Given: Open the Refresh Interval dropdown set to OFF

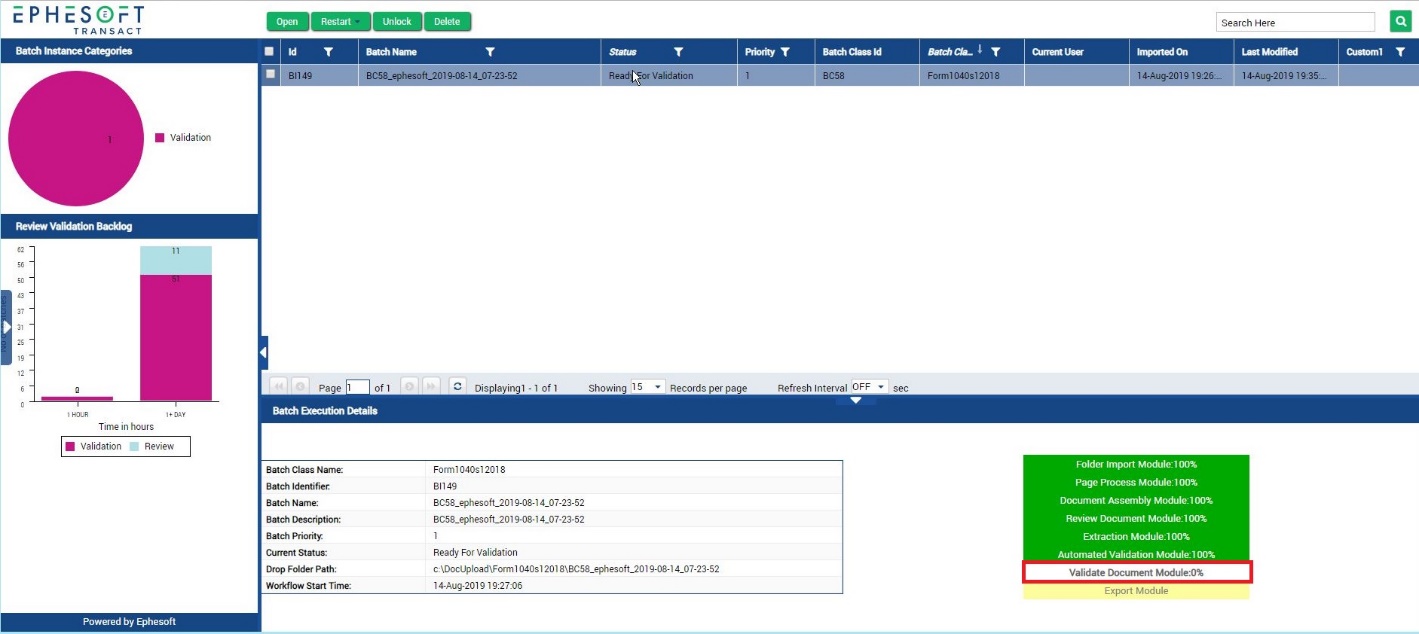Looking at the screenshot, I should (x=868, y=387).
